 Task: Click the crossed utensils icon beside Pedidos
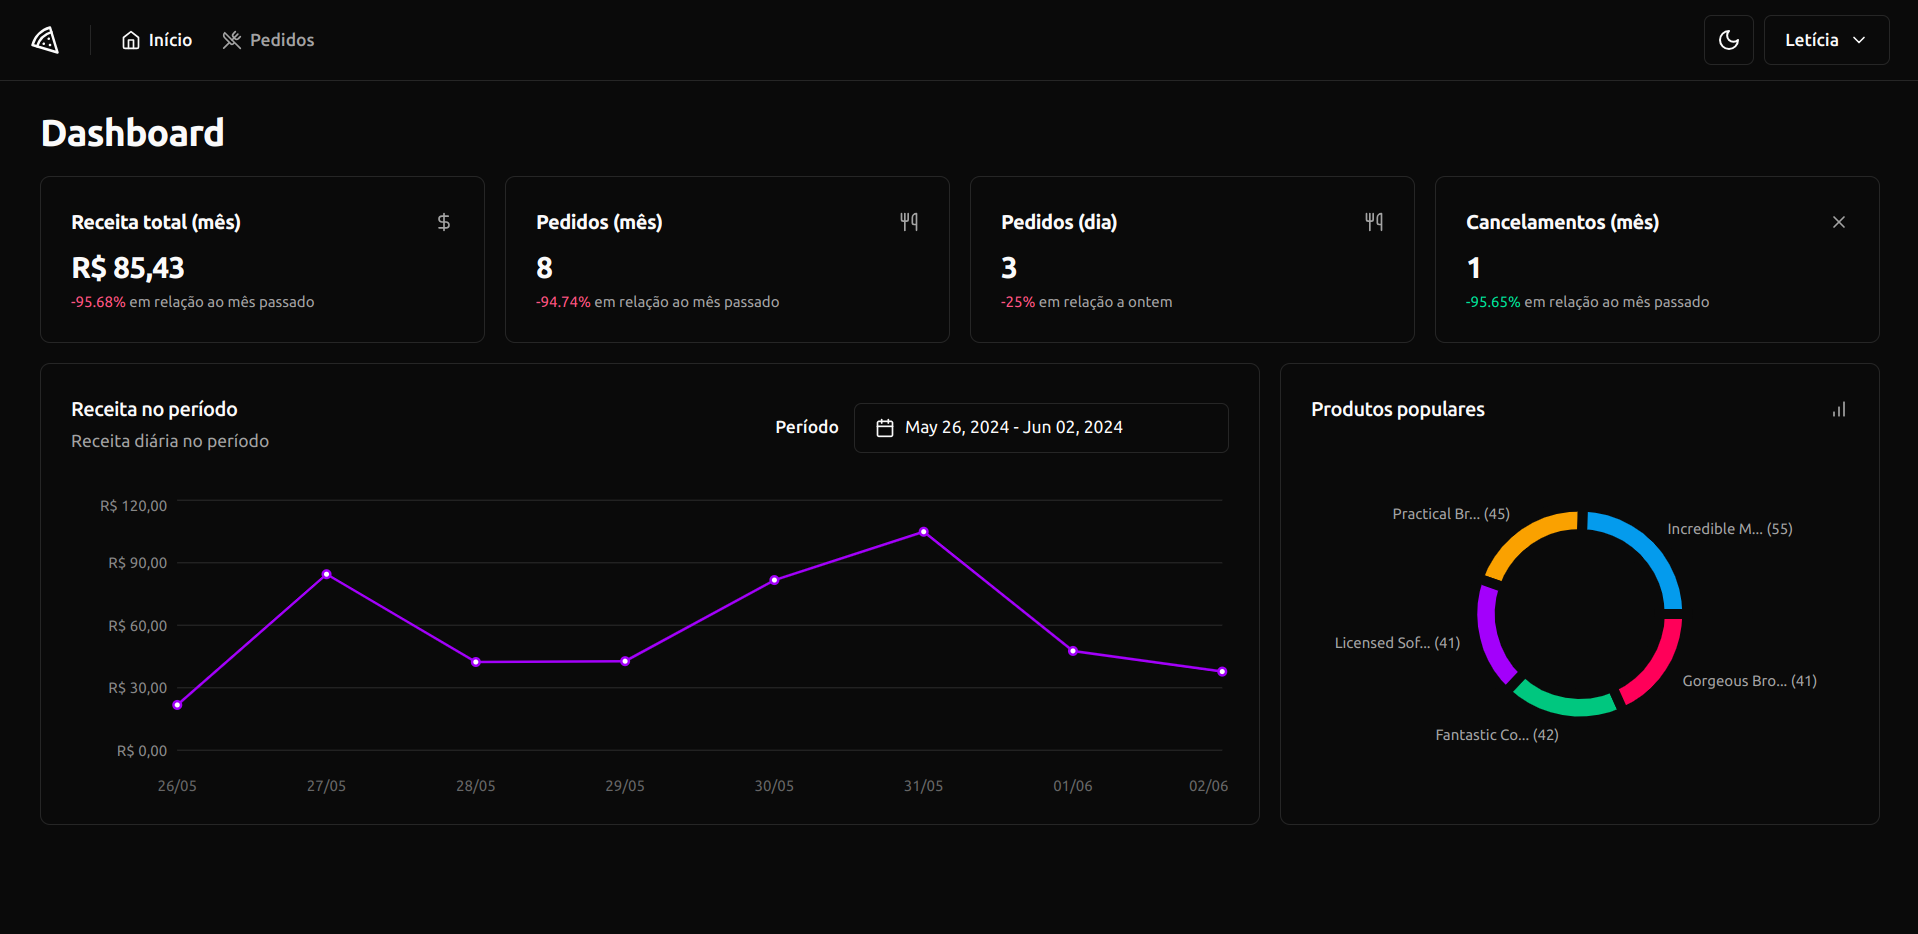point(232,40)
